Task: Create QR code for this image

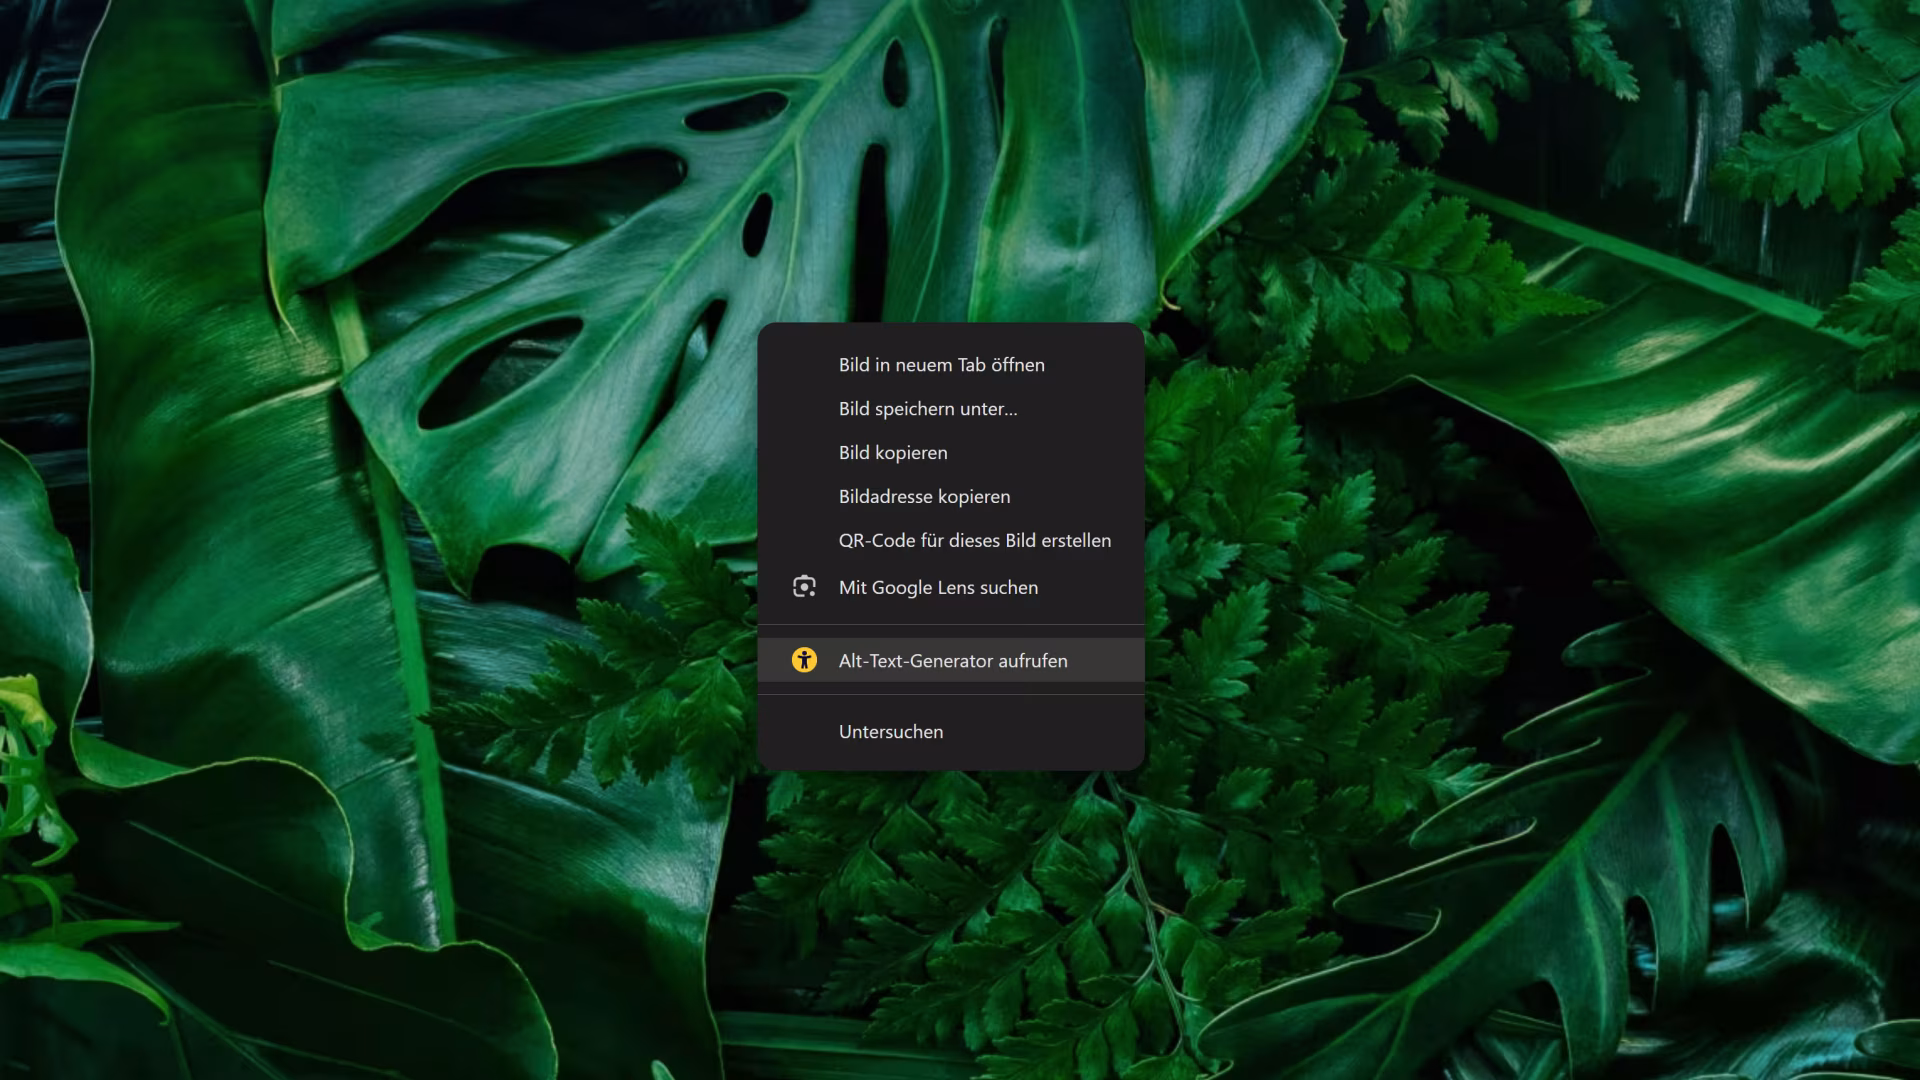Action: pos(974,541)
